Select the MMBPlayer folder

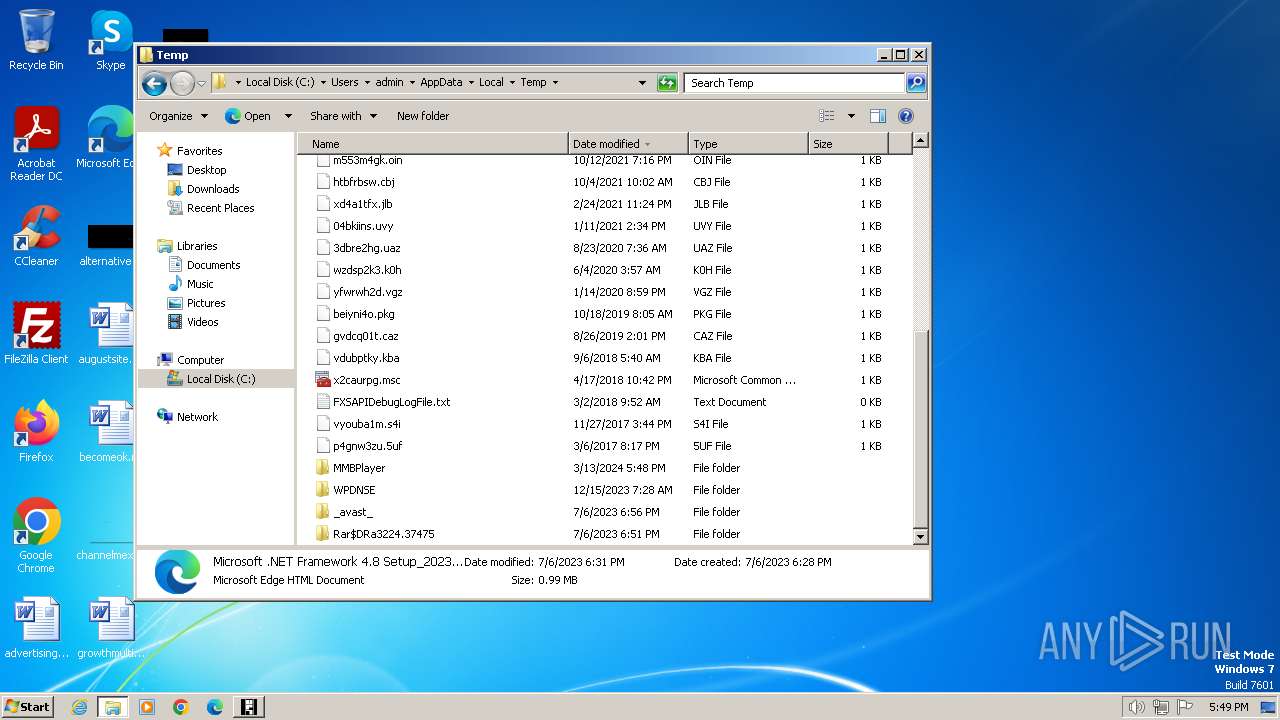359,468
